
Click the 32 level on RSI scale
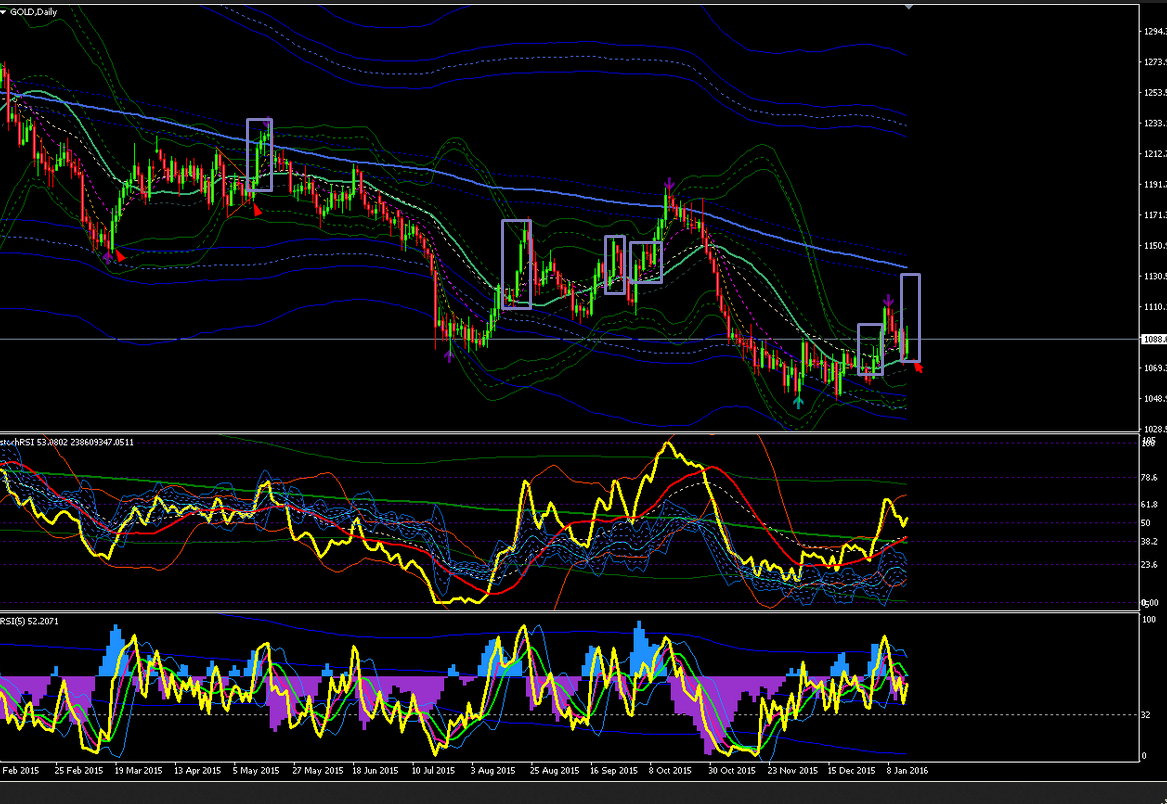coord(1146,715)
